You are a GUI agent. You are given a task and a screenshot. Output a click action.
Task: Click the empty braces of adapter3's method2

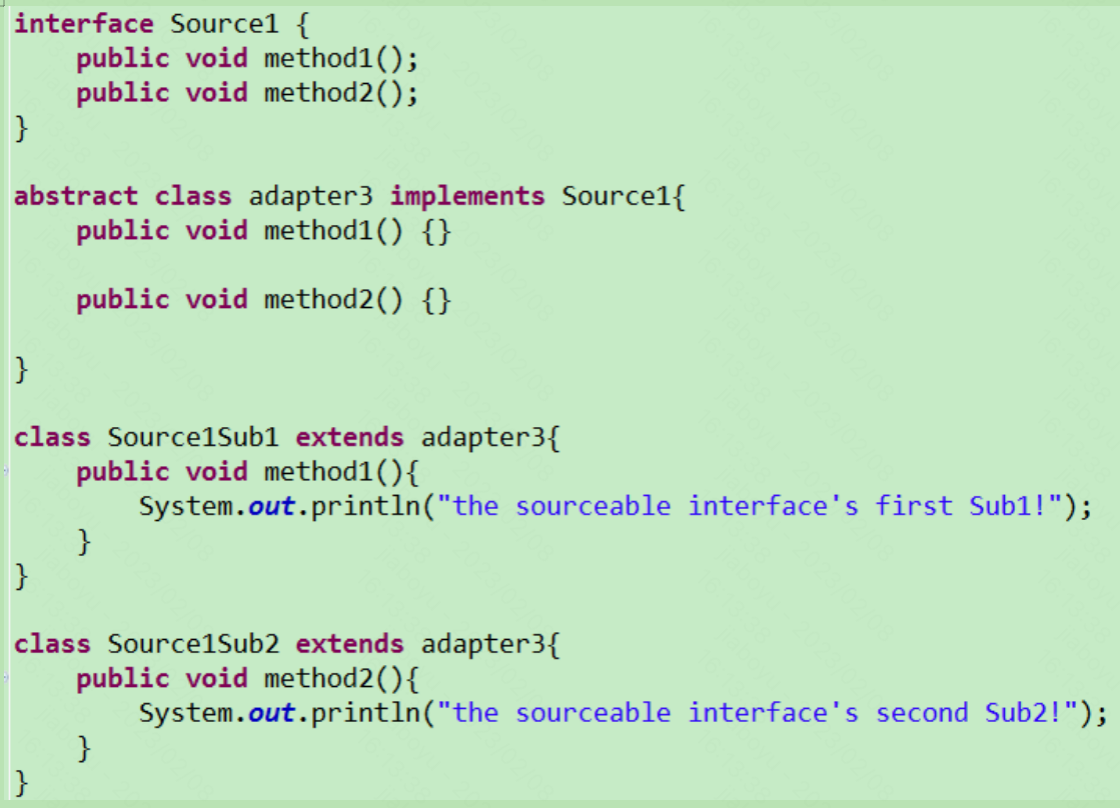tap(437, 300)
